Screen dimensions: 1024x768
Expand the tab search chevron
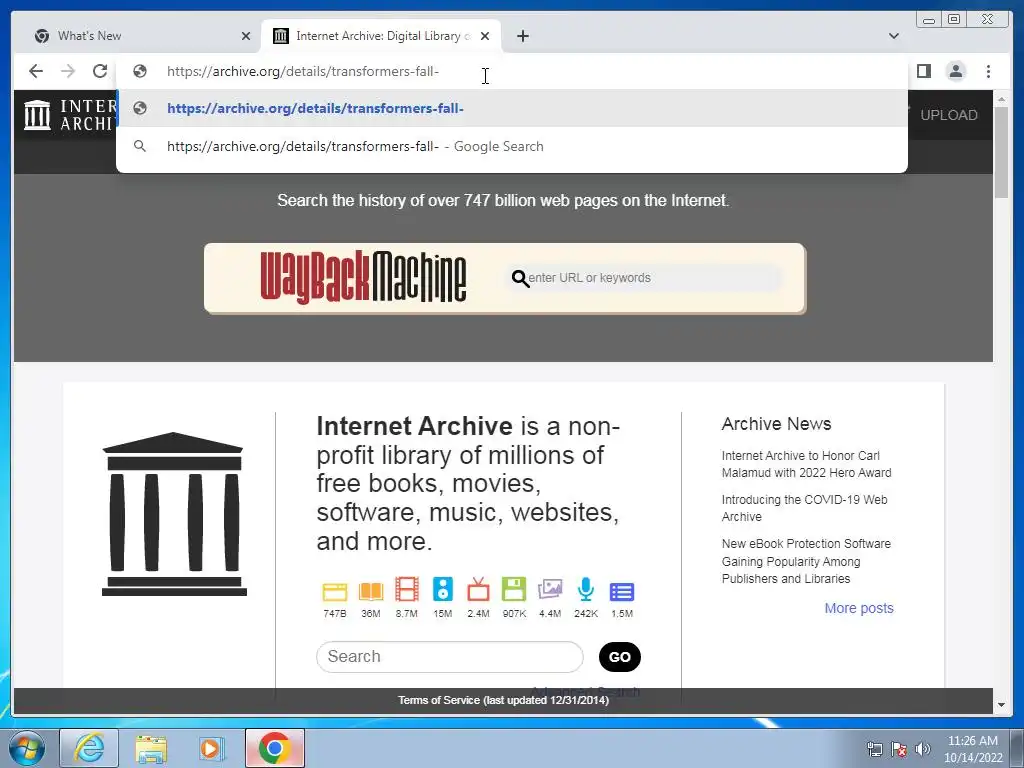tap(893, 36)
